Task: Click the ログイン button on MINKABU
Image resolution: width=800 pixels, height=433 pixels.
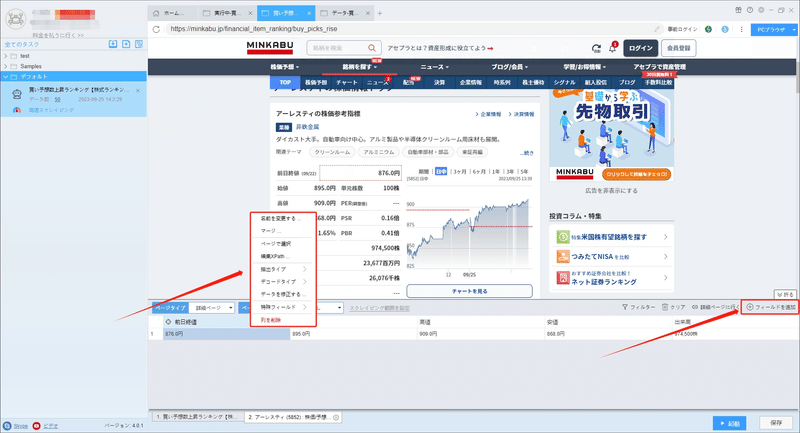Action: (x=640, y=48)
